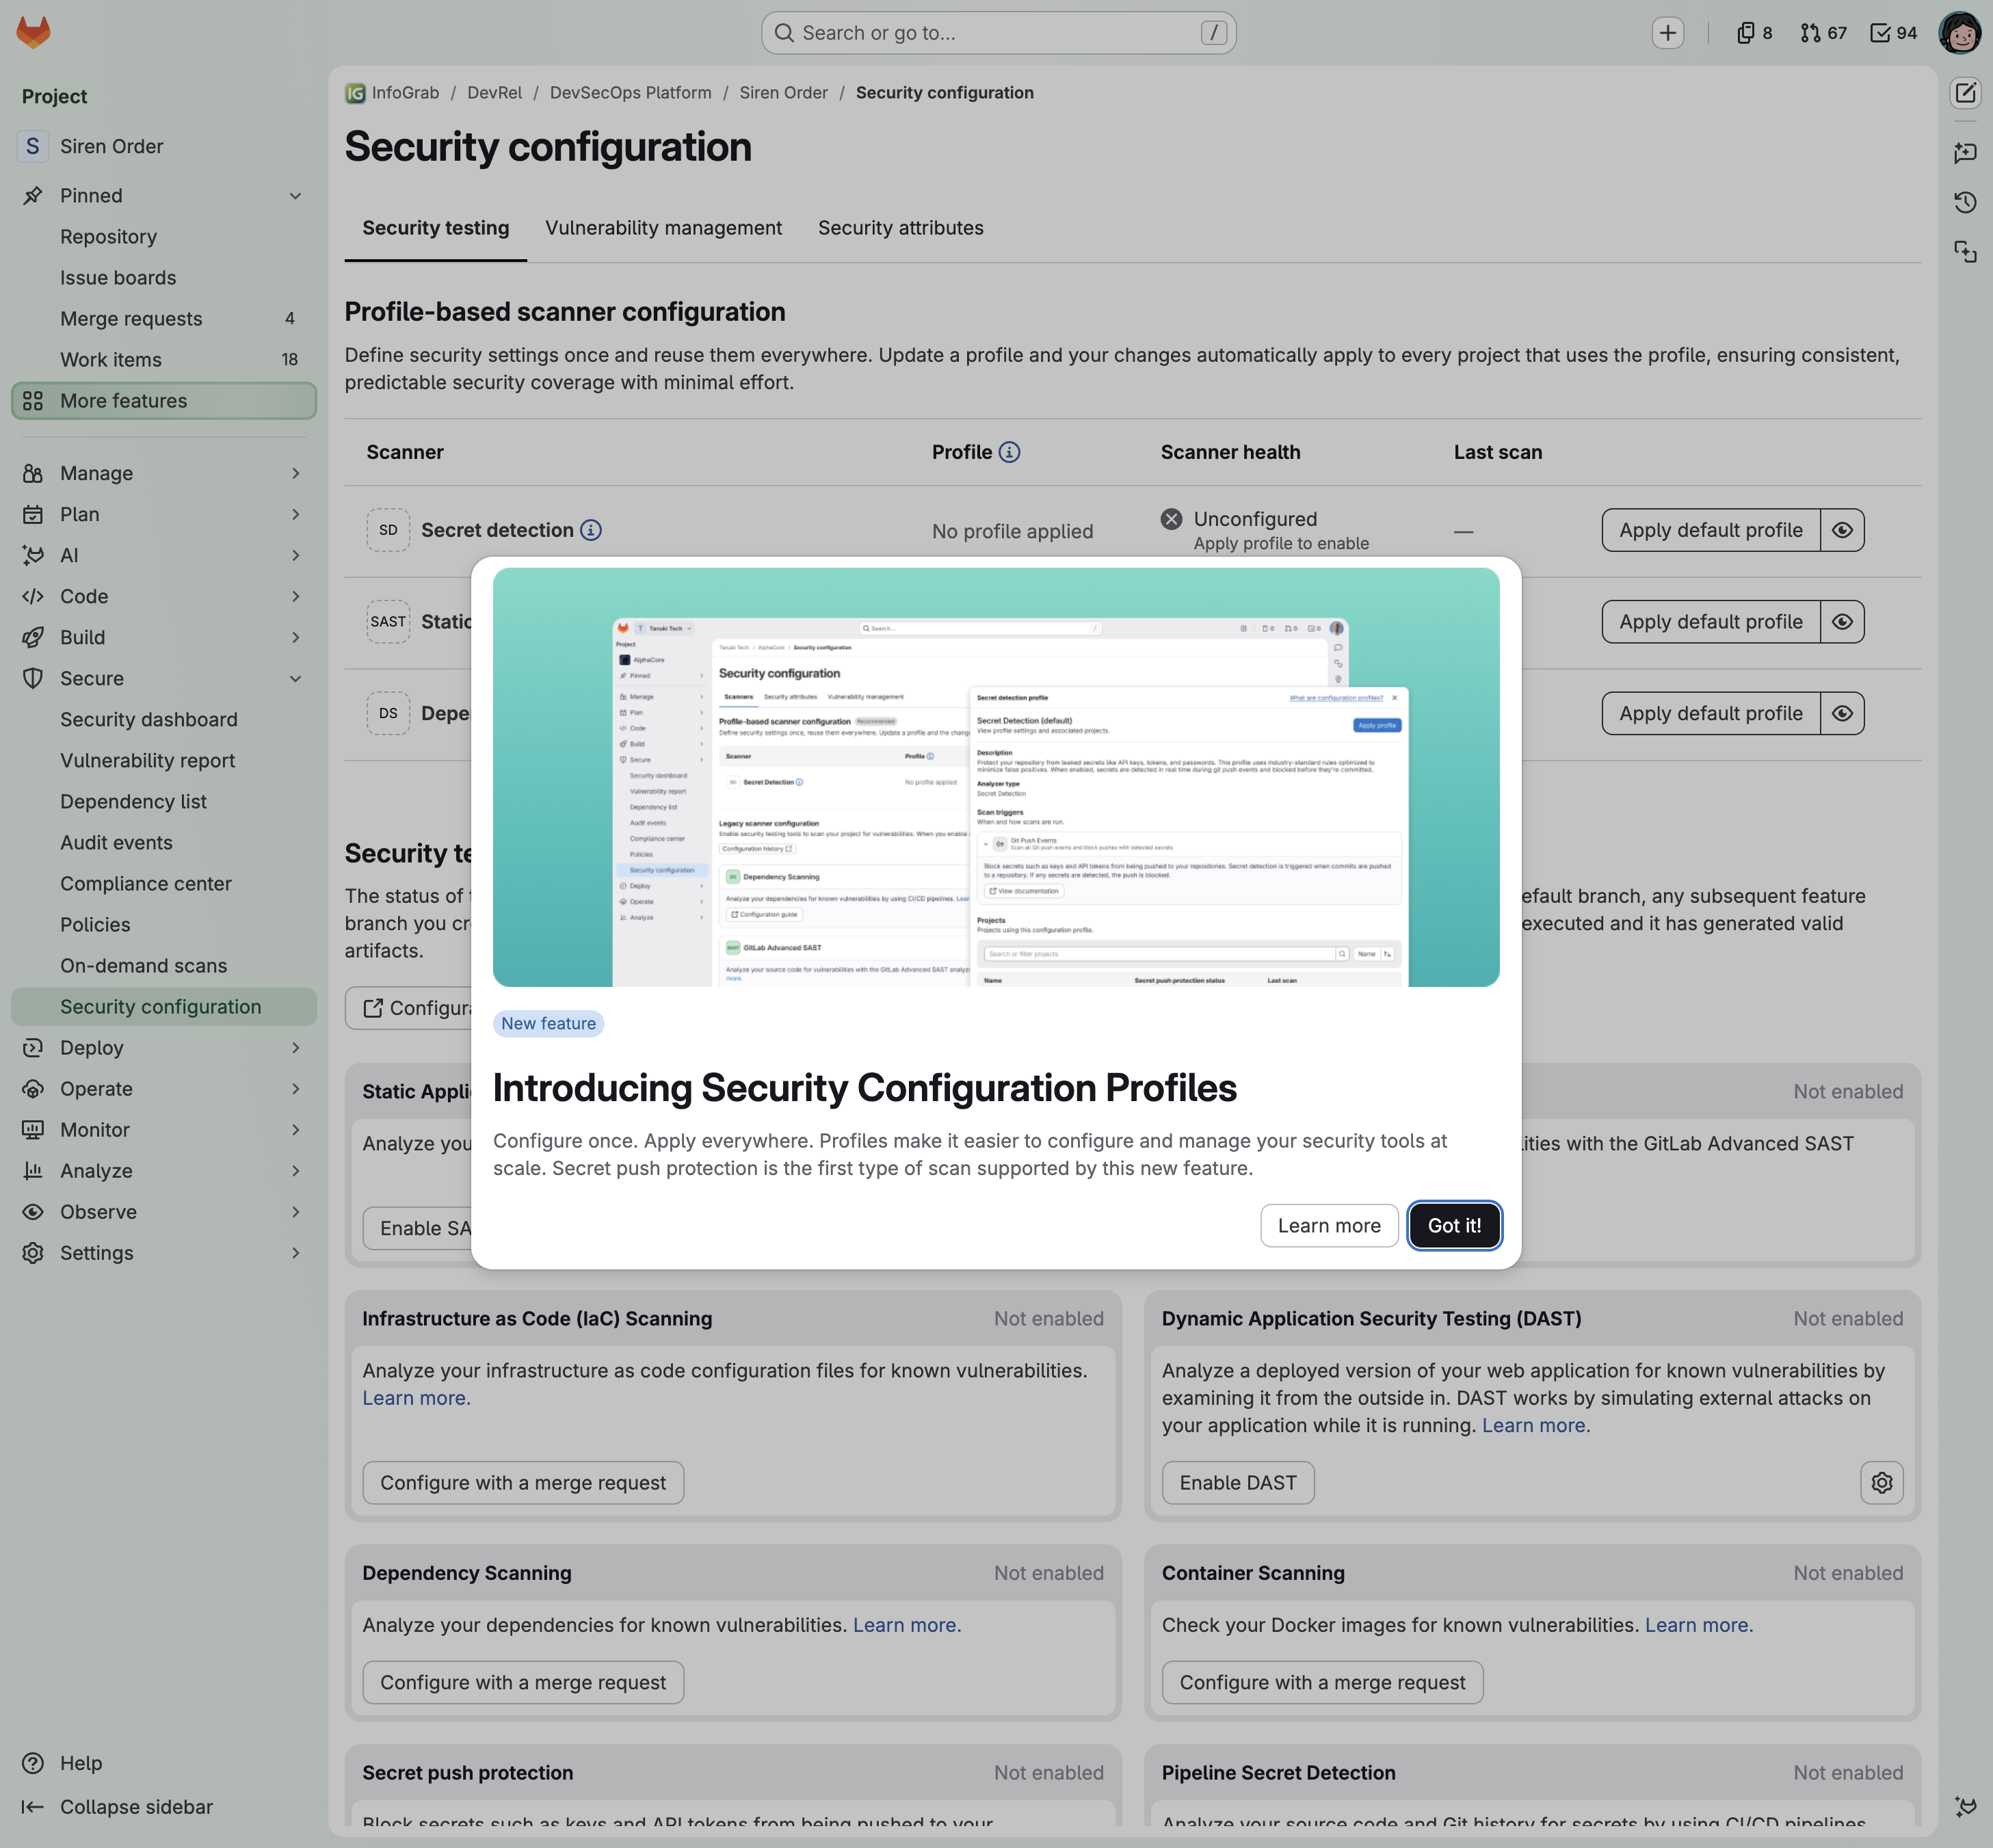Click the Secret detection info icon
This screenshot has width=1993, height=1848.
click(591, 530)
